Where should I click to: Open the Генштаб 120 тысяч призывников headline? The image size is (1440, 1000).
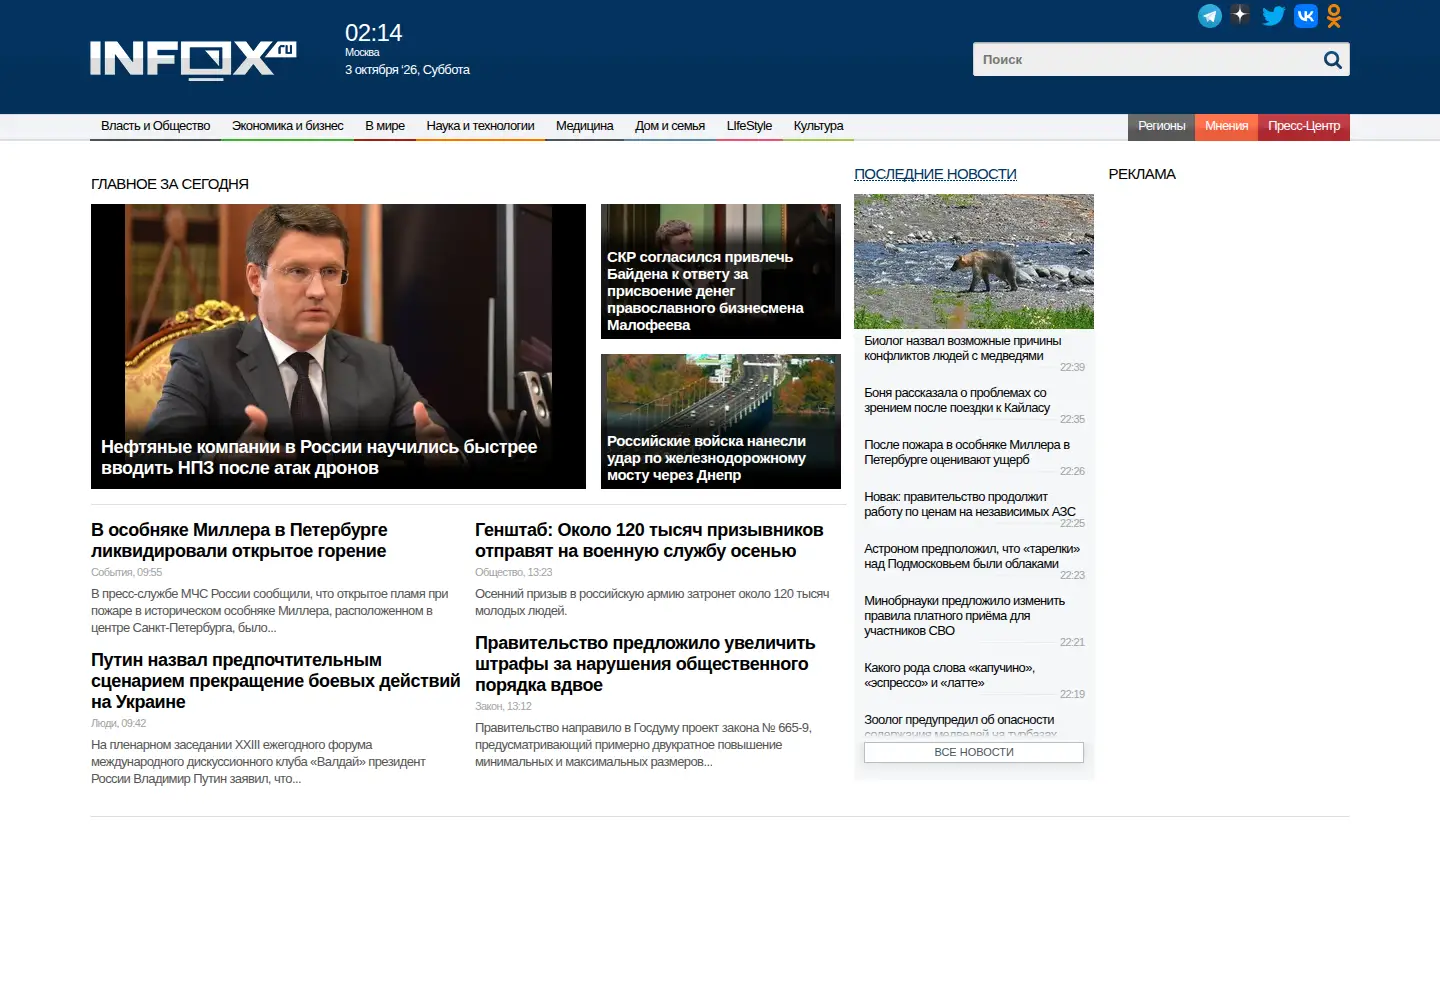coord(649,540)
